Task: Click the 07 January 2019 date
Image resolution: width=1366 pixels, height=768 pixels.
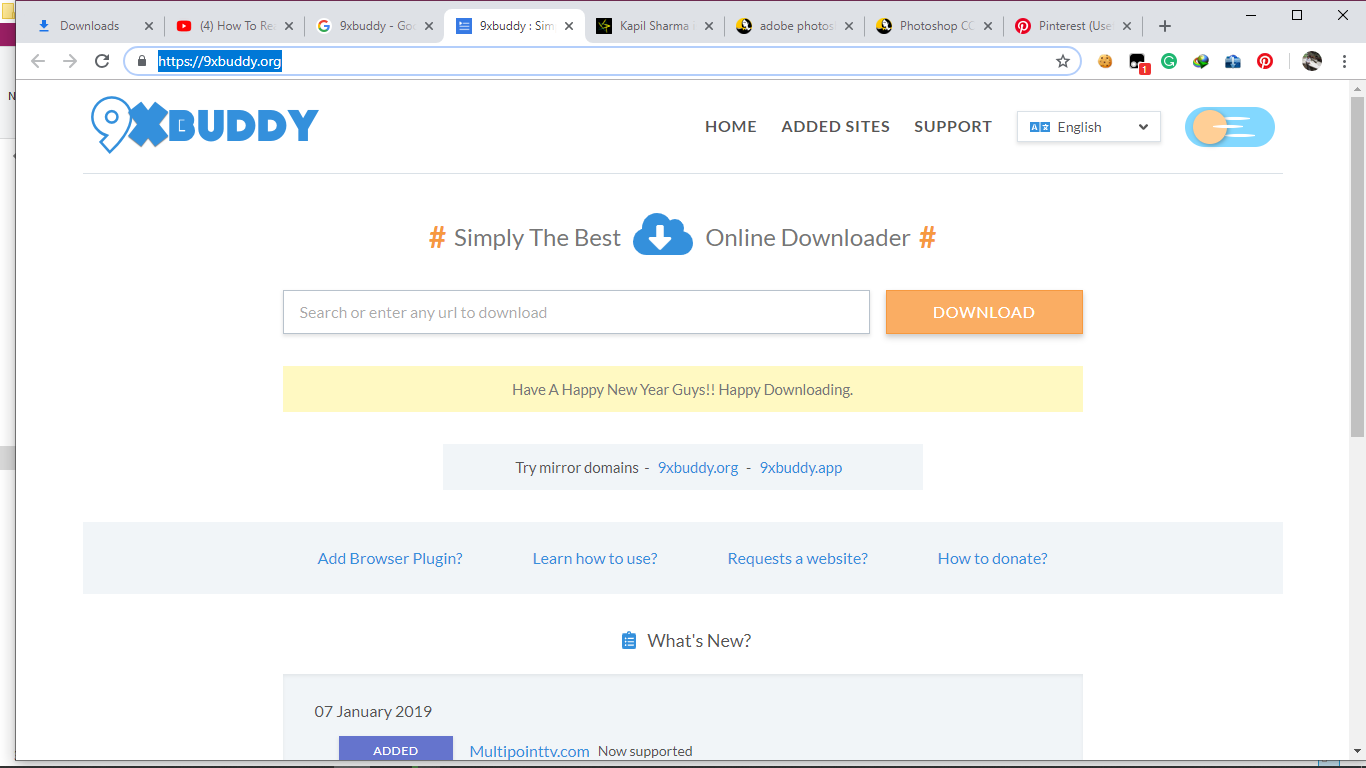Action: pos(373,712)
